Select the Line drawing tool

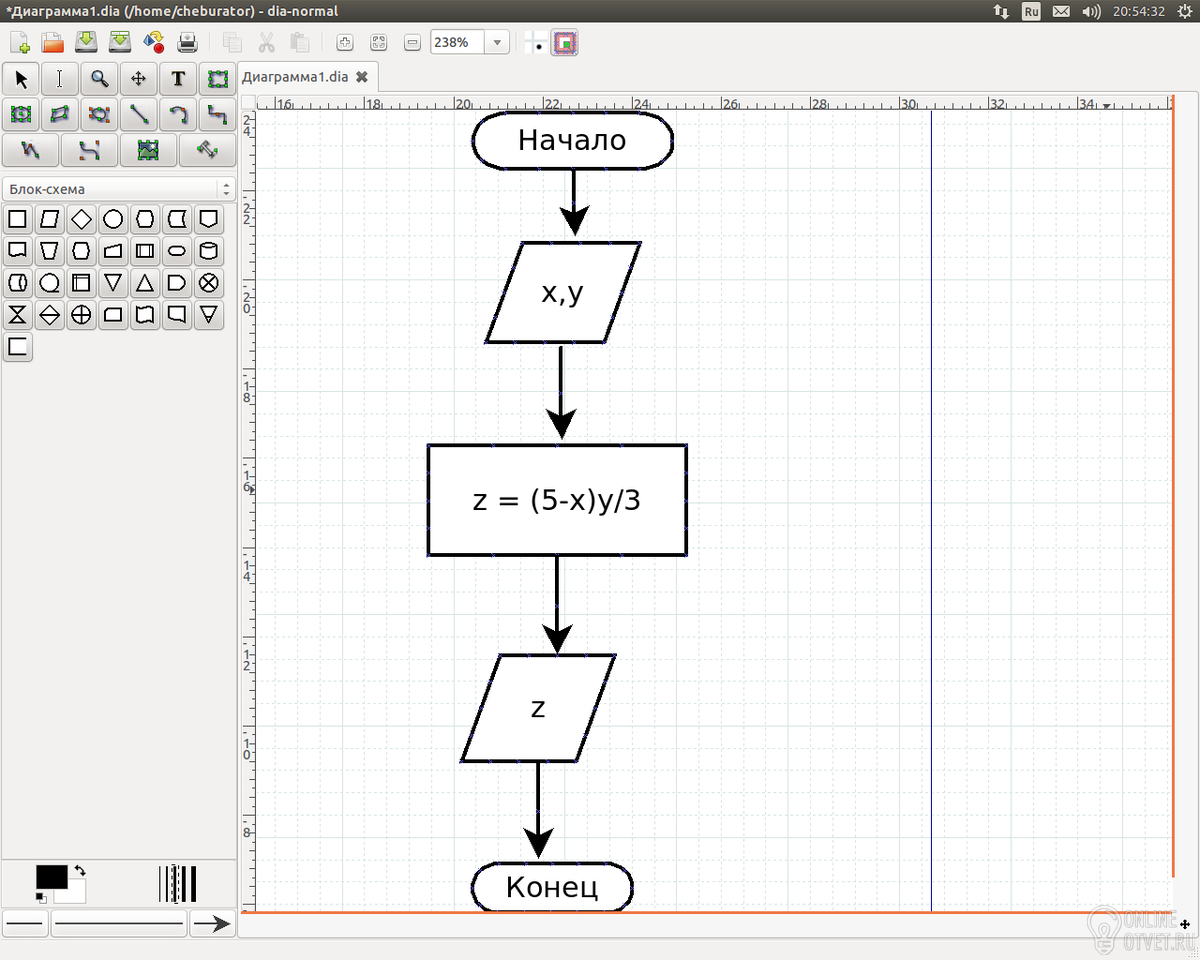(138, 115)
